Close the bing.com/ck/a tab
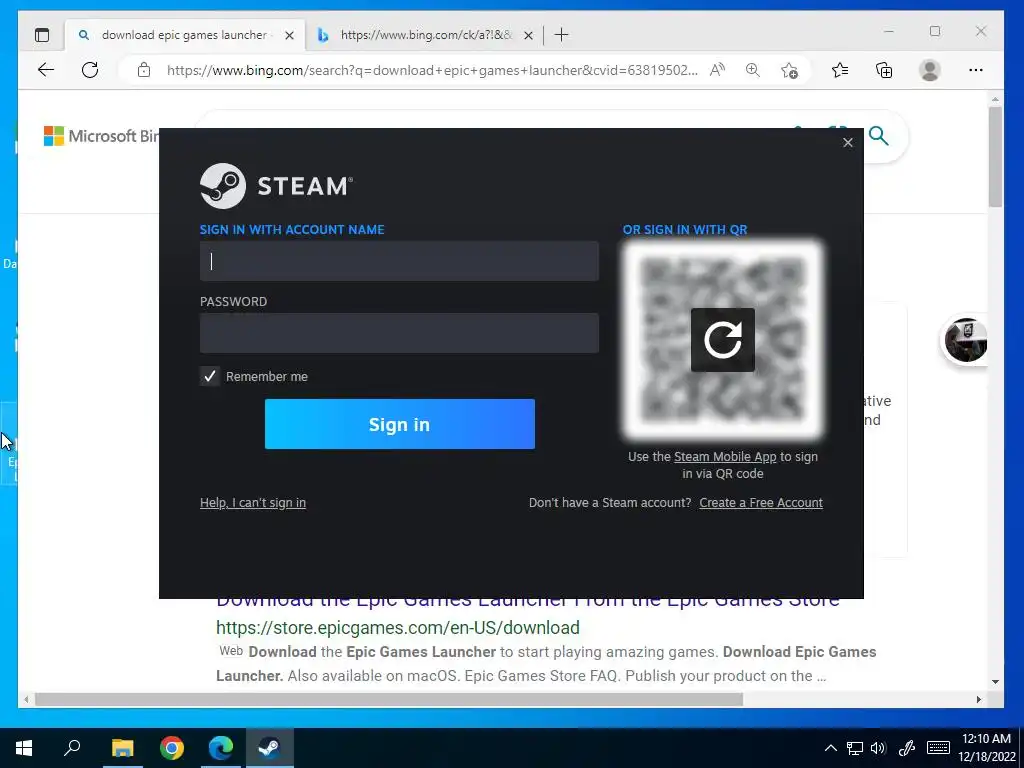This screenshot has height=768, width=1024. pos(528,35)
